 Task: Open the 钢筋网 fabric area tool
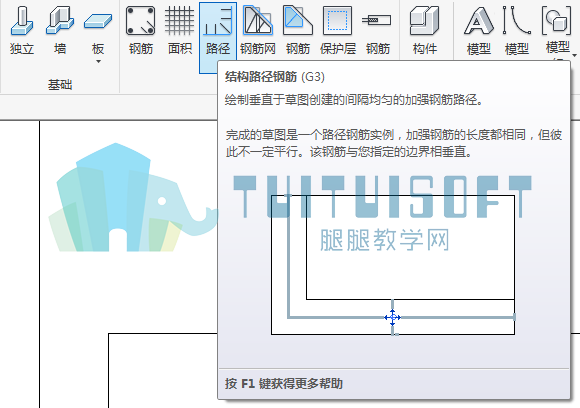pyautogui.click(x=258, y=30)
